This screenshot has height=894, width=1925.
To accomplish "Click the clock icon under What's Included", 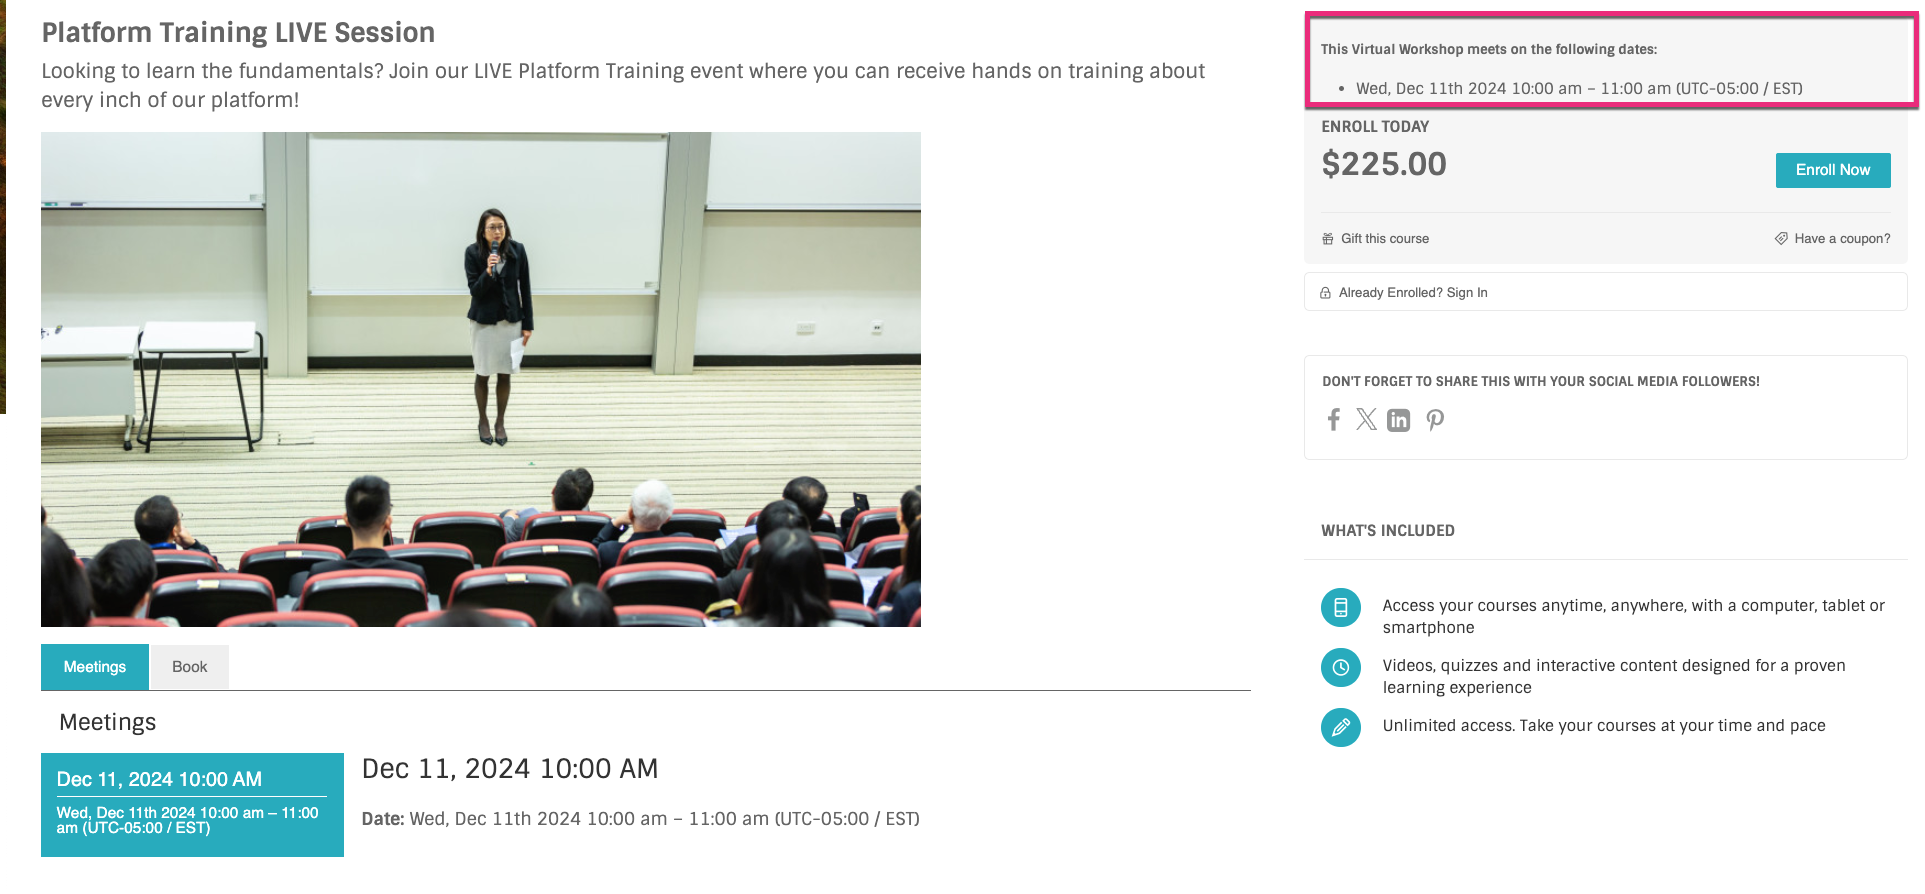I will point(1341,667).
